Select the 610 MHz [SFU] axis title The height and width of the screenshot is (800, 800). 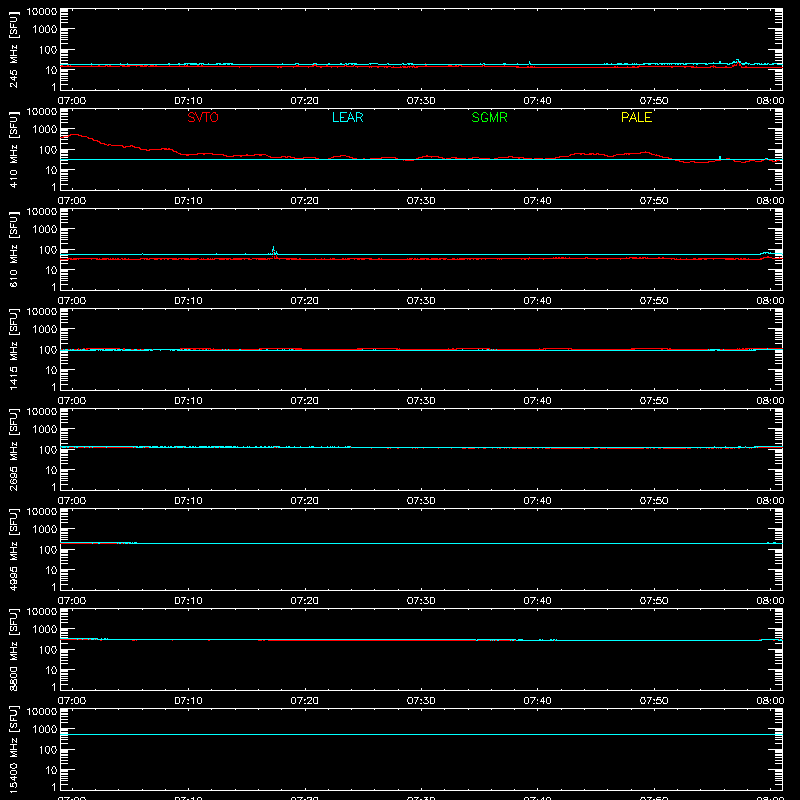(13, 249)
